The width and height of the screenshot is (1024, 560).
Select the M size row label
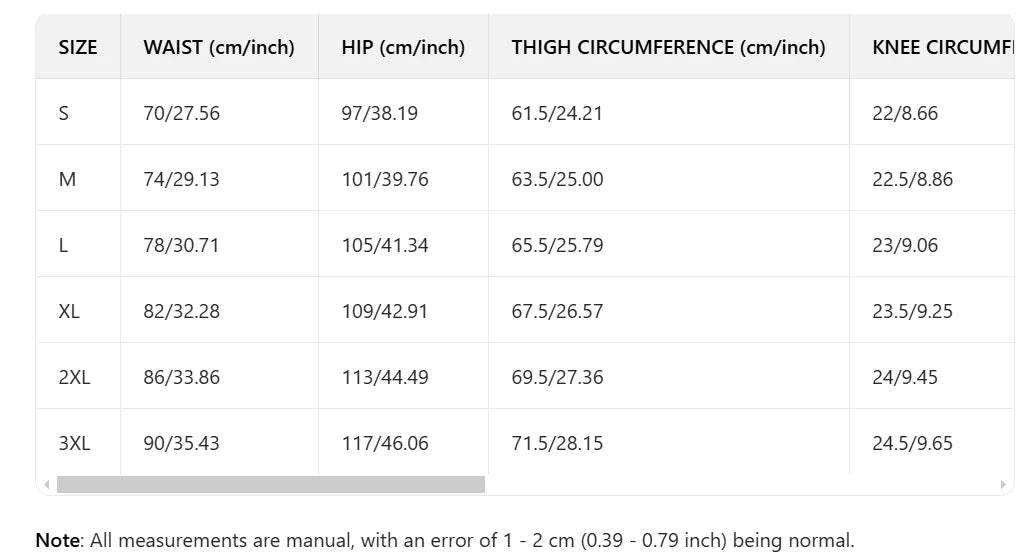(x=67, y=179)
